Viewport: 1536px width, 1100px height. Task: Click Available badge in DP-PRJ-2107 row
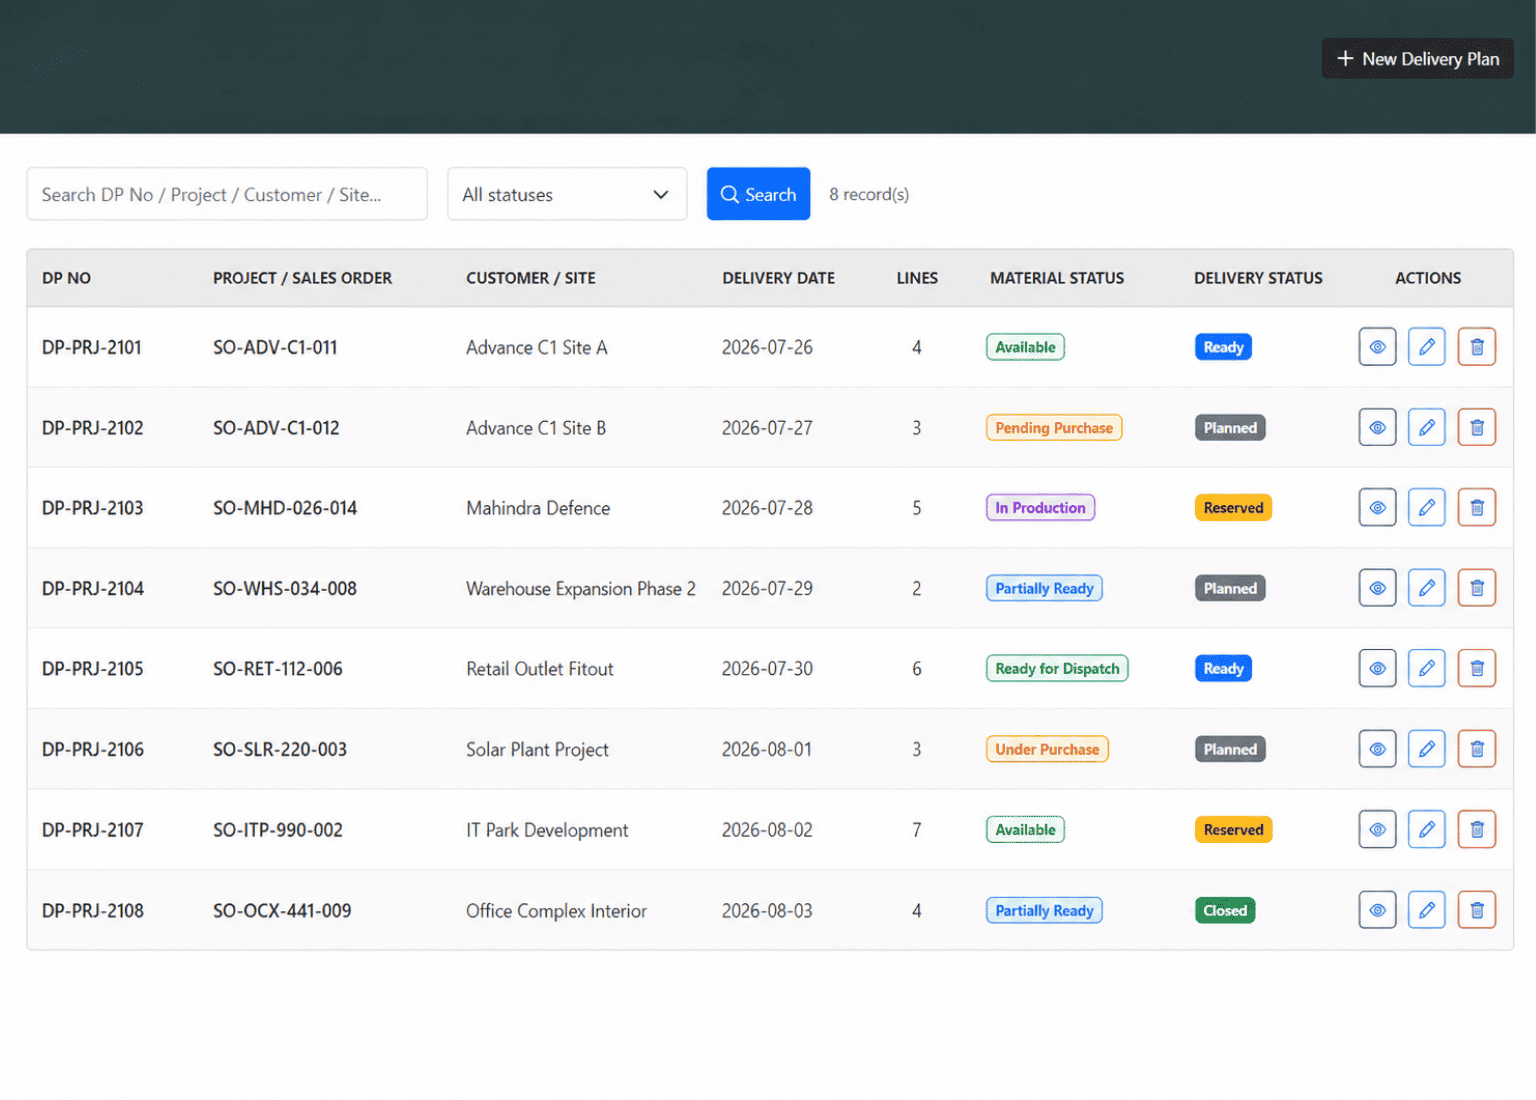tap(1025, 829)
